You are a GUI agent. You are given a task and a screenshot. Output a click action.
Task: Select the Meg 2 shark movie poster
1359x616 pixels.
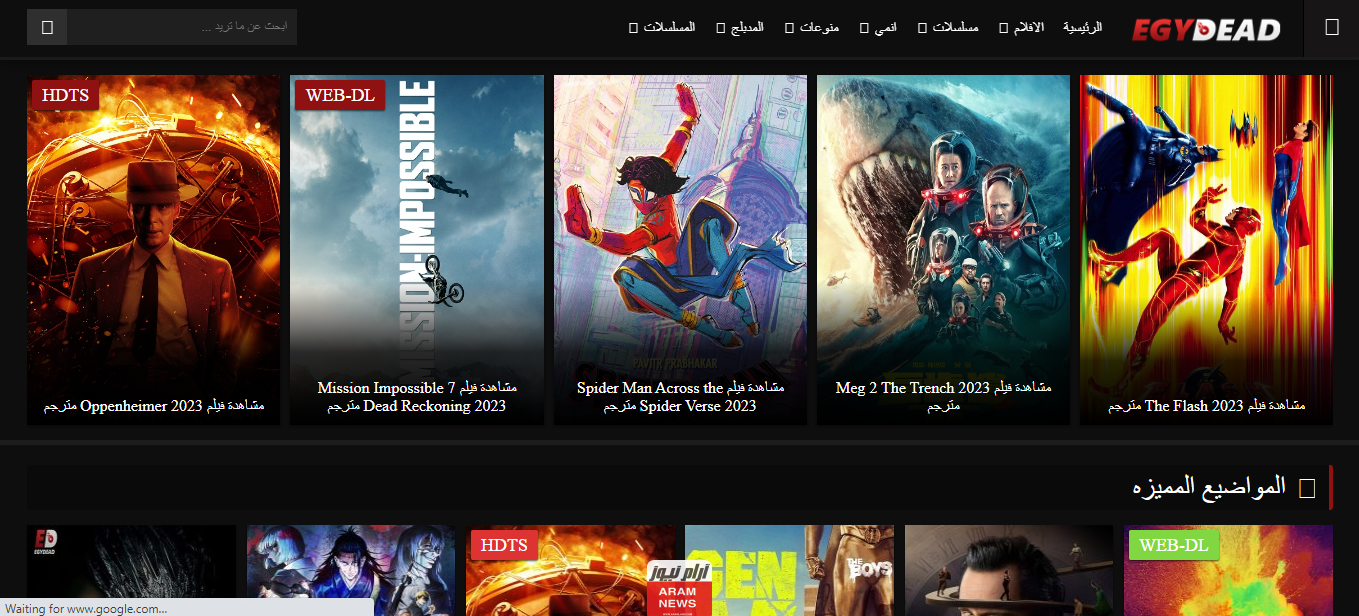(x=943, y=250)
